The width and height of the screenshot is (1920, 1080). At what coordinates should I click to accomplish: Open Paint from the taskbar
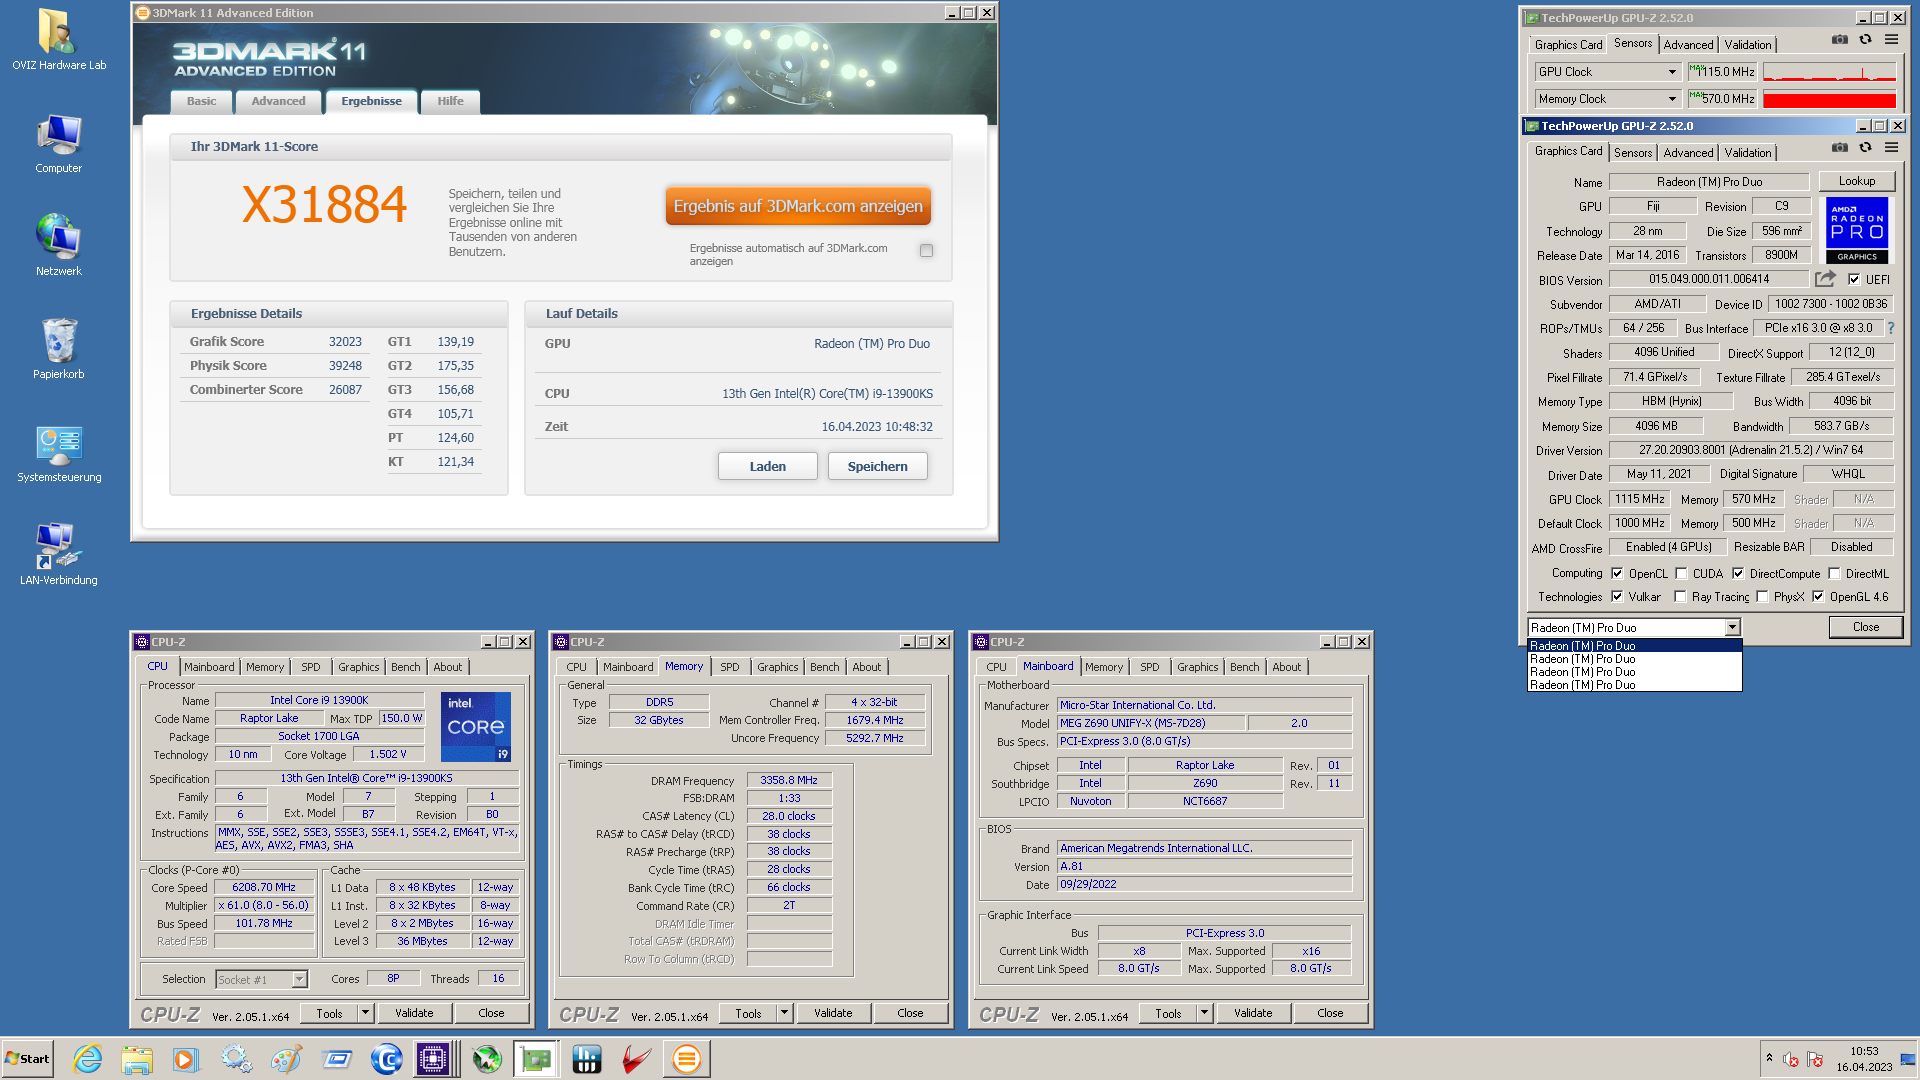coord(286,1059)
